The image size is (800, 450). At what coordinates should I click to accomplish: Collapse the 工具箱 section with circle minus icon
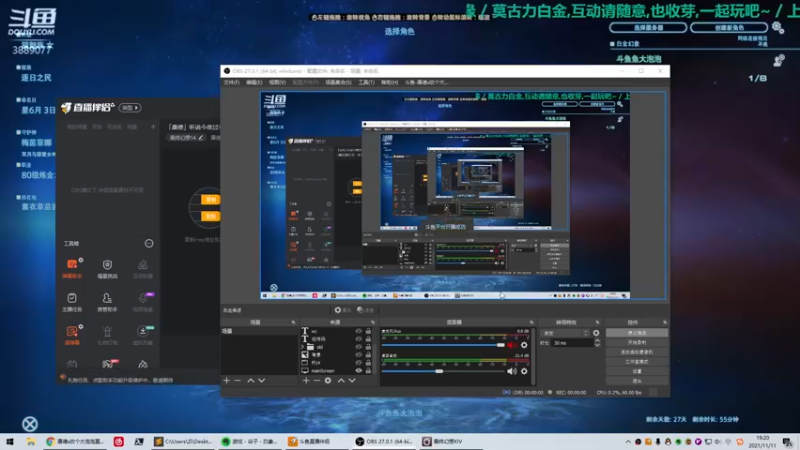point(149,244)
